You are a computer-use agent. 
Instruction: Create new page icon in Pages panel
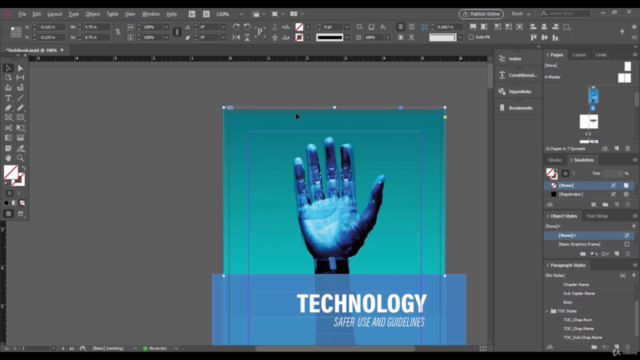click(x=617, y=149)
